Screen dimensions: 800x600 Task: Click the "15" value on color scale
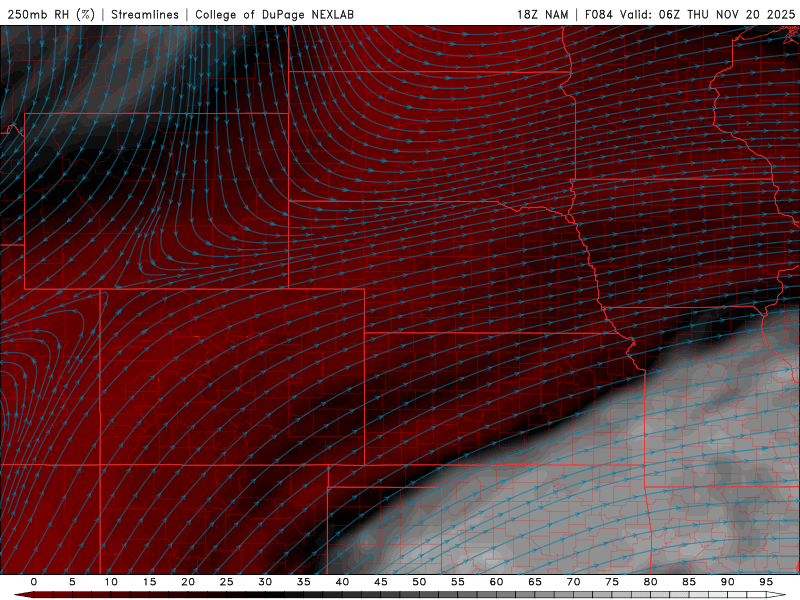149,582
